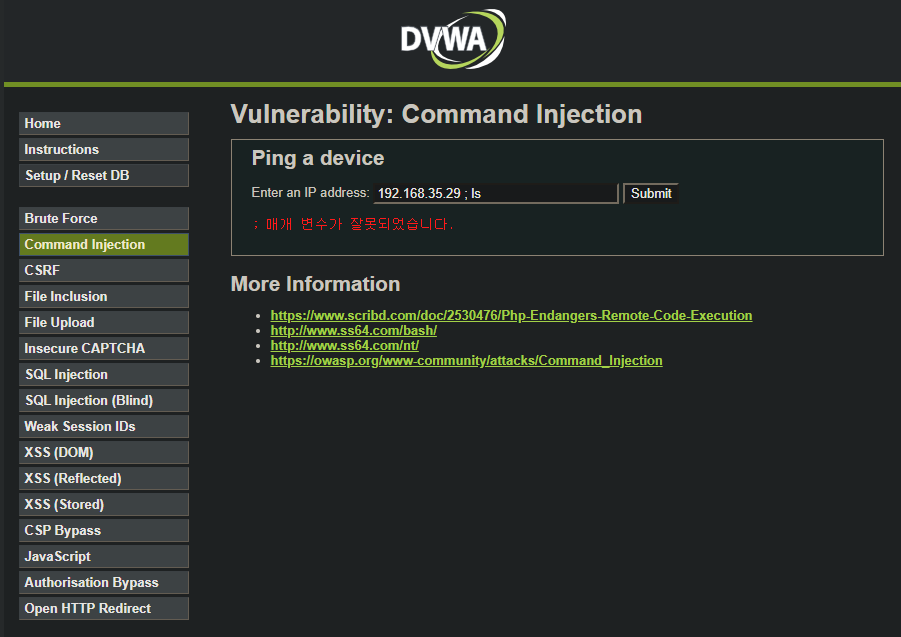This screenshot has height=637, width=901.
Task: Click the DVWA logo
Action: [x=453, y=39]
